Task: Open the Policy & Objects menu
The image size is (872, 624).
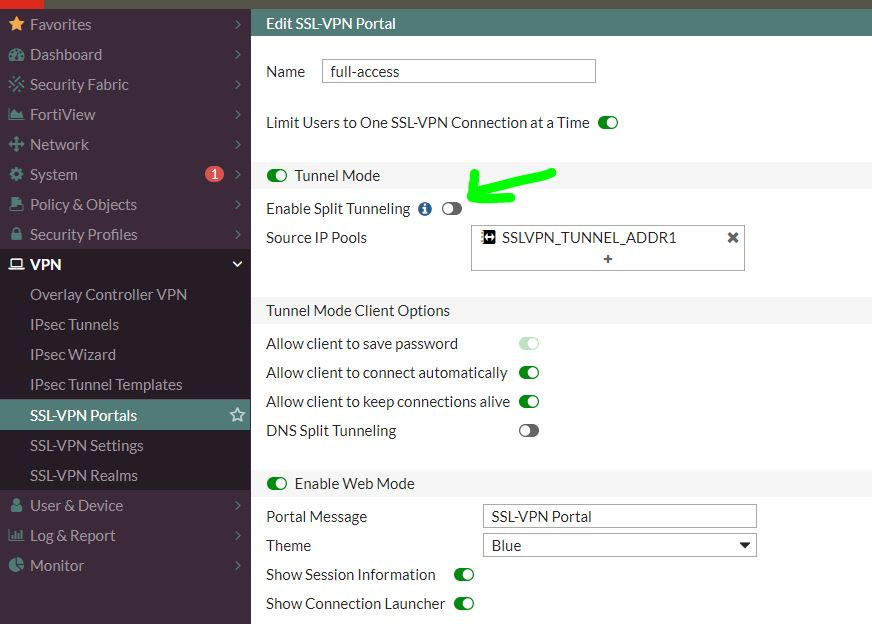Action: tap(125, 205)
